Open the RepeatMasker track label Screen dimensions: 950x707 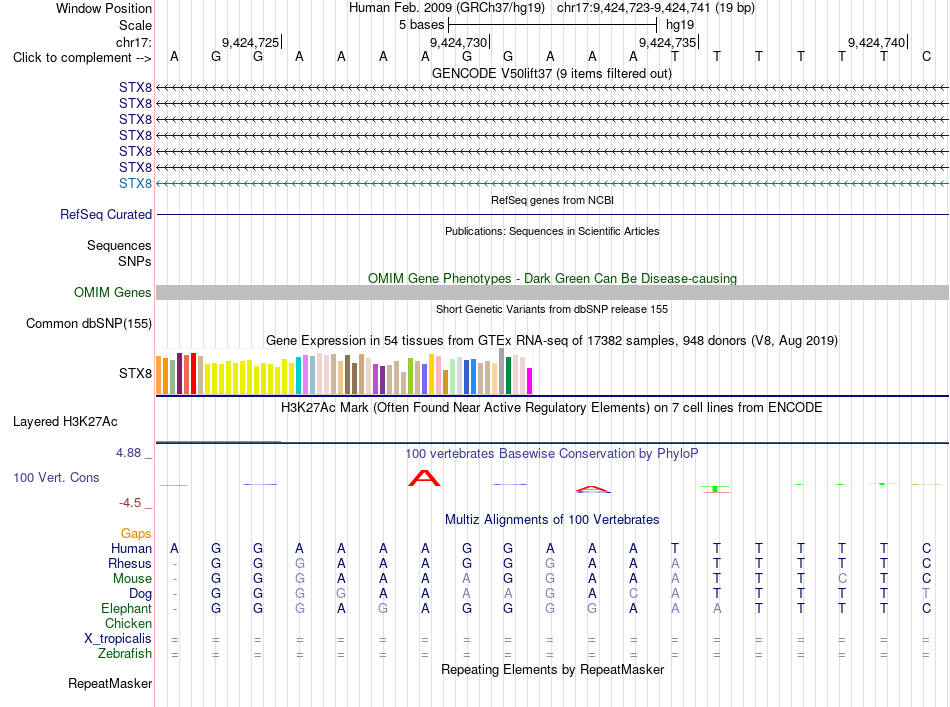point(110,683)
